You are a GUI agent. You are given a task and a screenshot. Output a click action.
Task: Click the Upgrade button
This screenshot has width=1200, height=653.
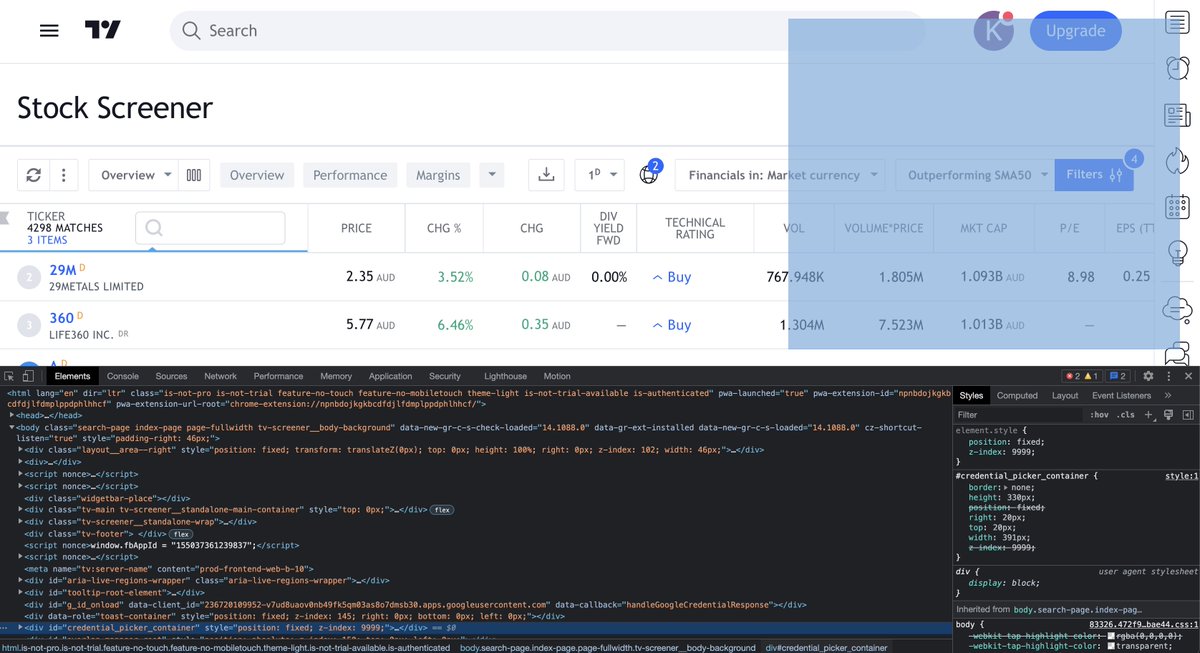coord(1076,31)
